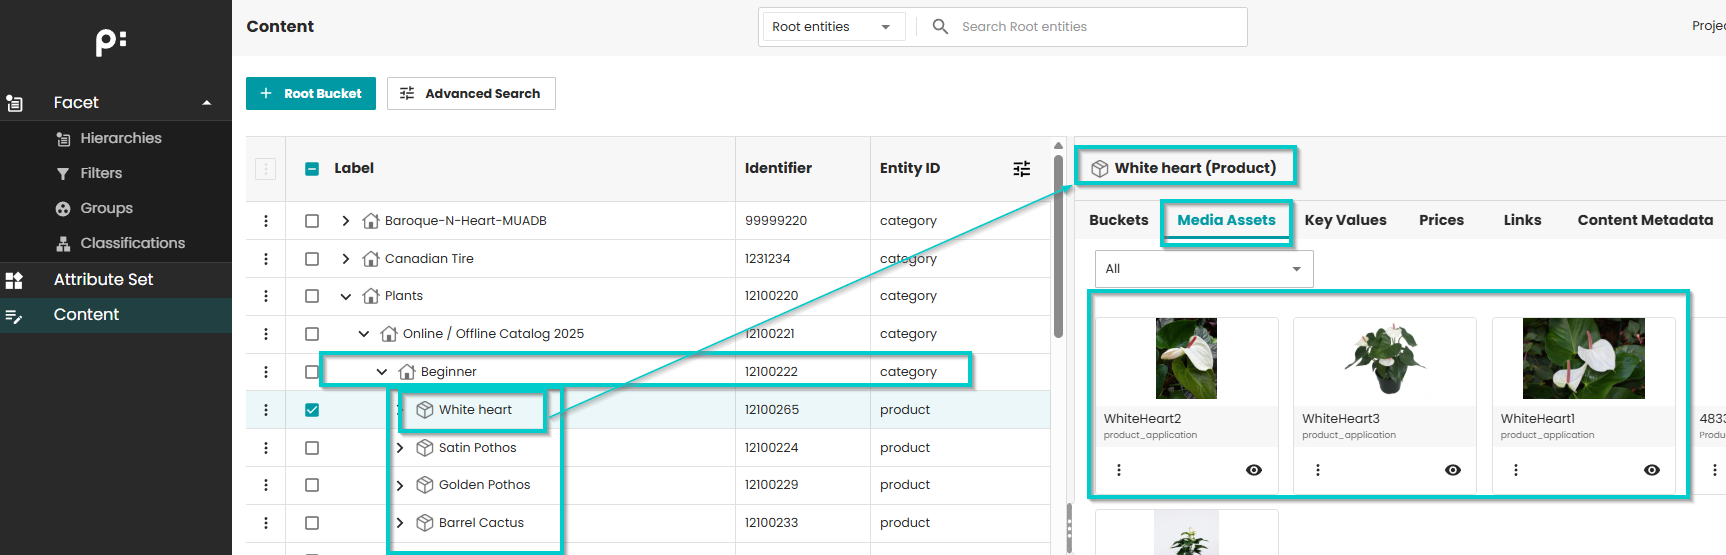Open Advanced Search
1726x555 pixels.
coord(471,93)
